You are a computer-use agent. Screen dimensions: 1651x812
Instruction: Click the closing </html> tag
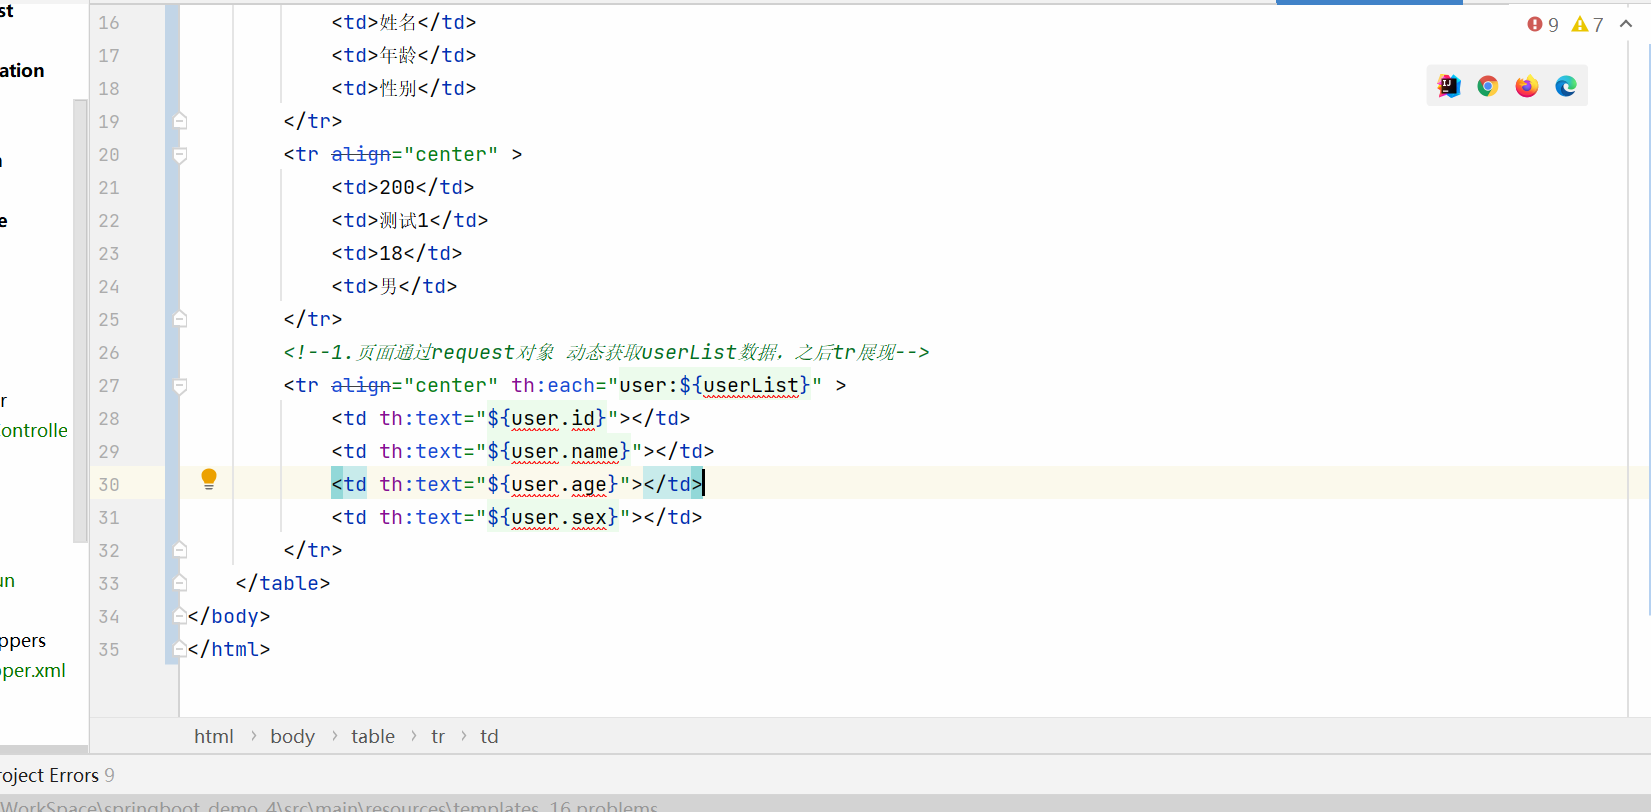[229, 649]
